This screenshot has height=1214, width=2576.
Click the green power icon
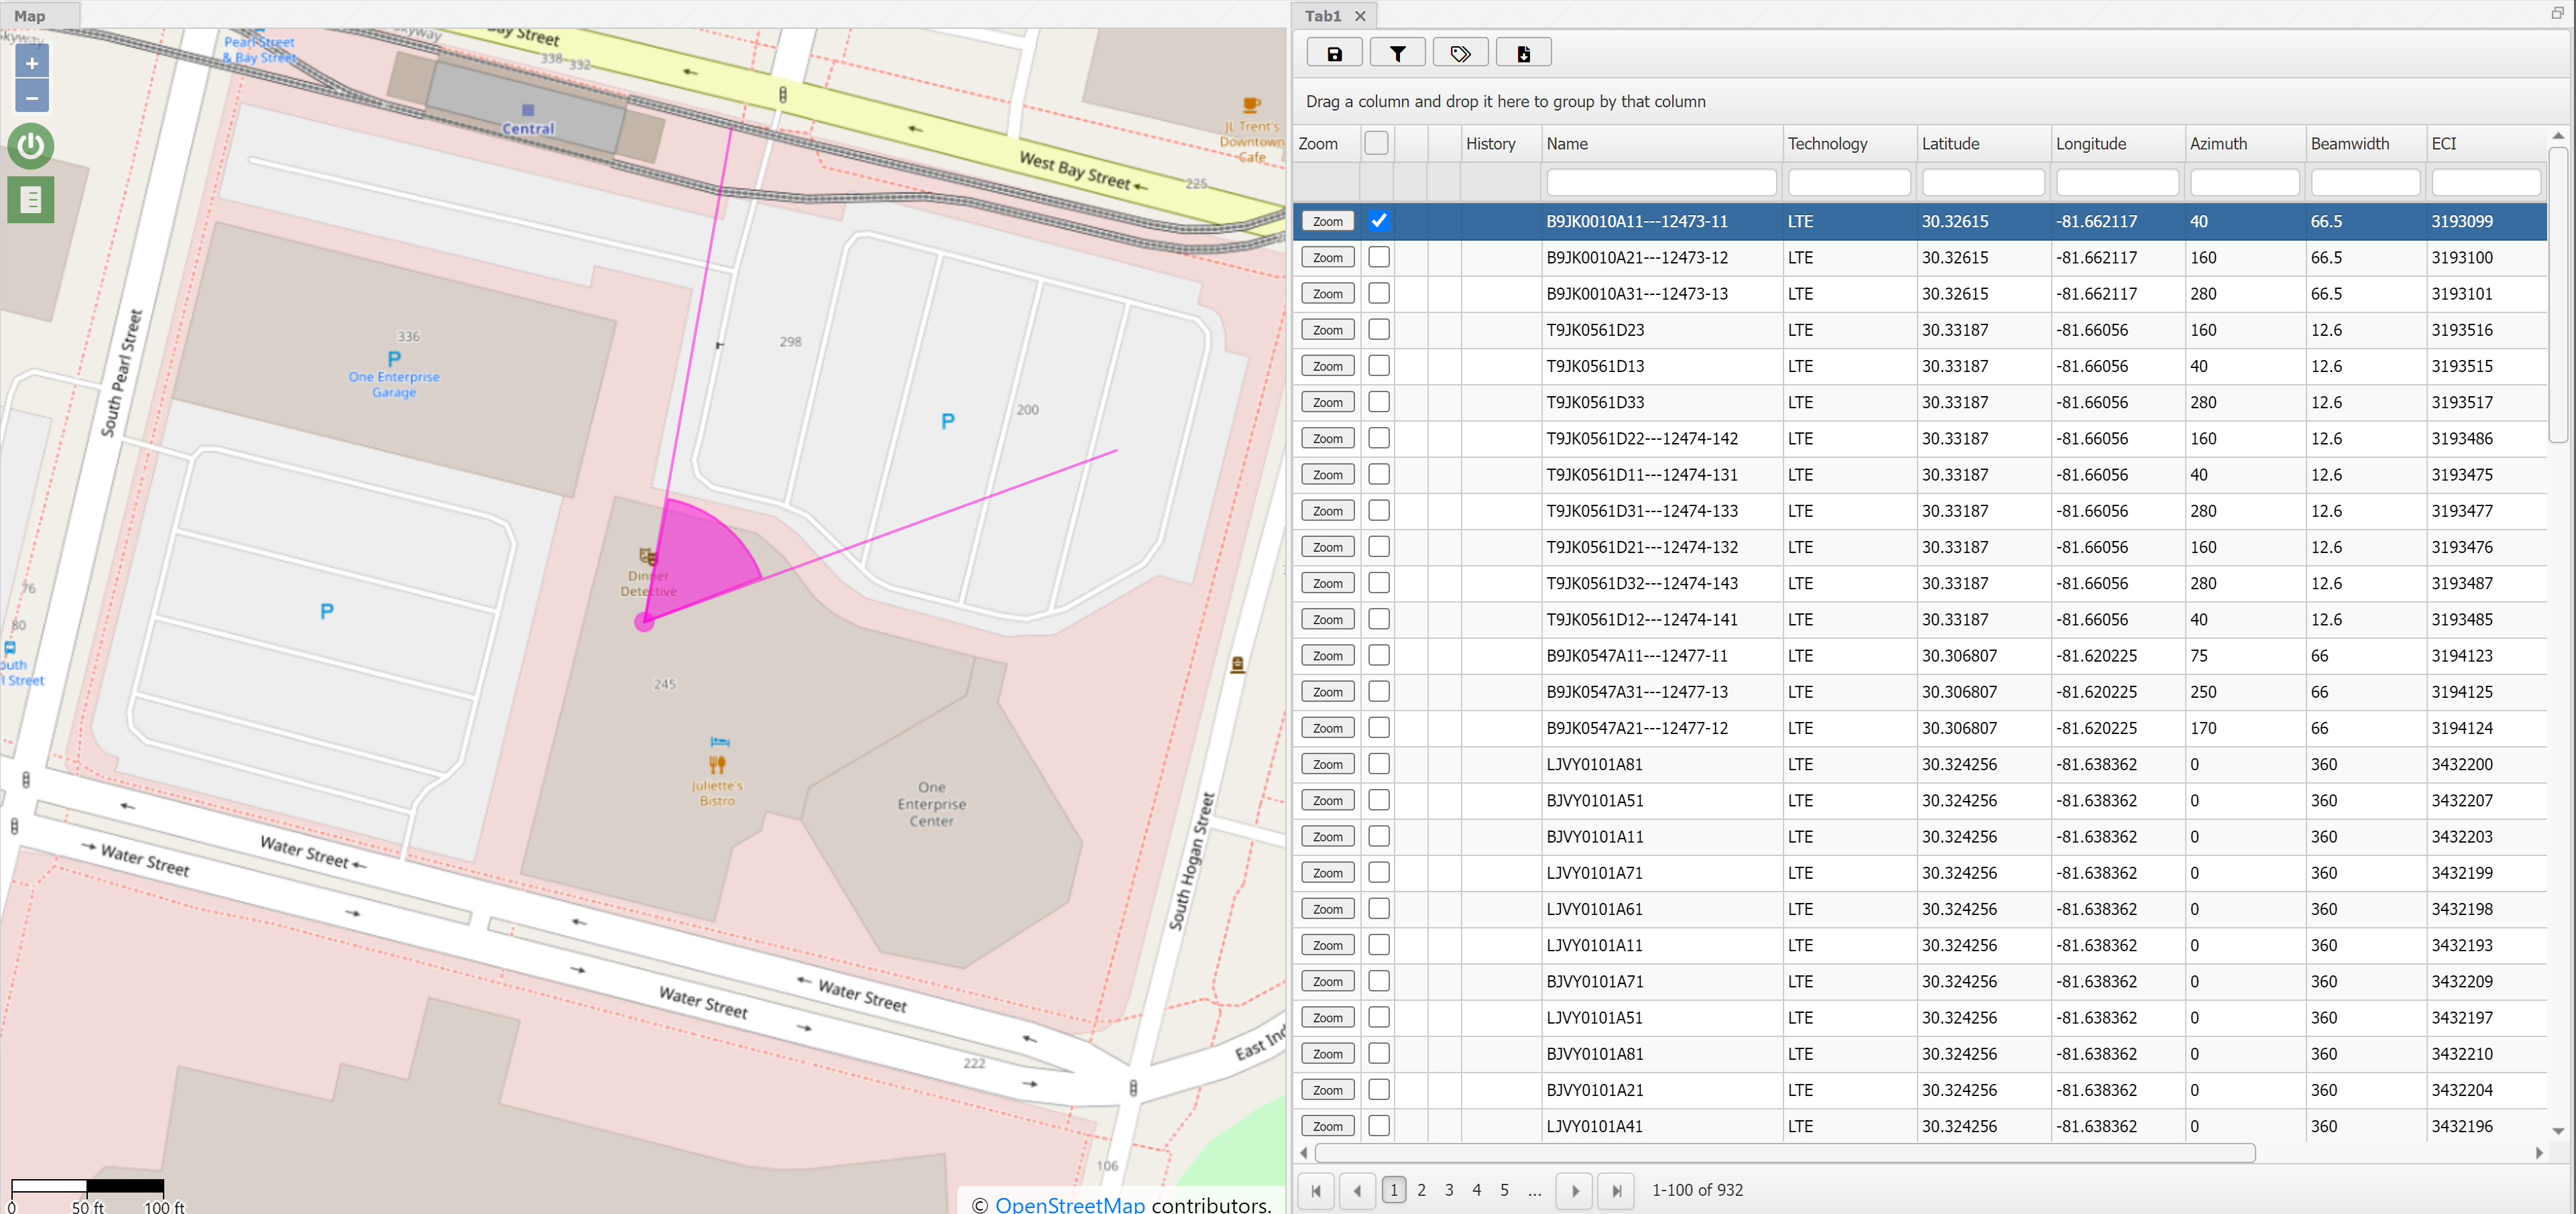coord(31,146)
